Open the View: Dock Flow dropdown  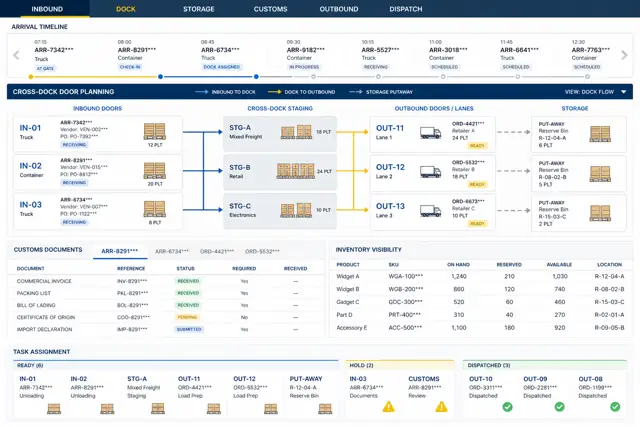pyautogui.click(x=596, y=92)
